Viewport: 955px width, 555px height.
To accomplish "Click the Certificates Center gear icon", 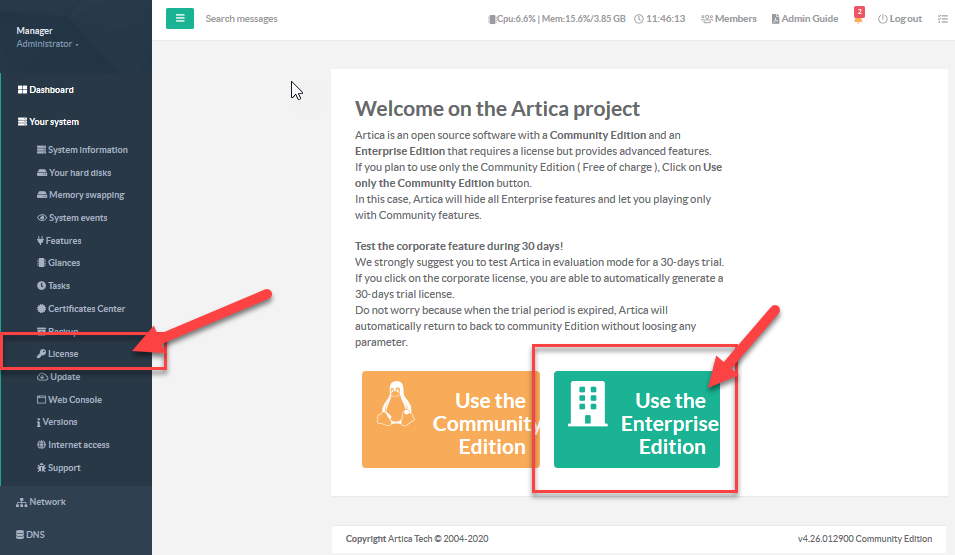I will tap(41, 309).
